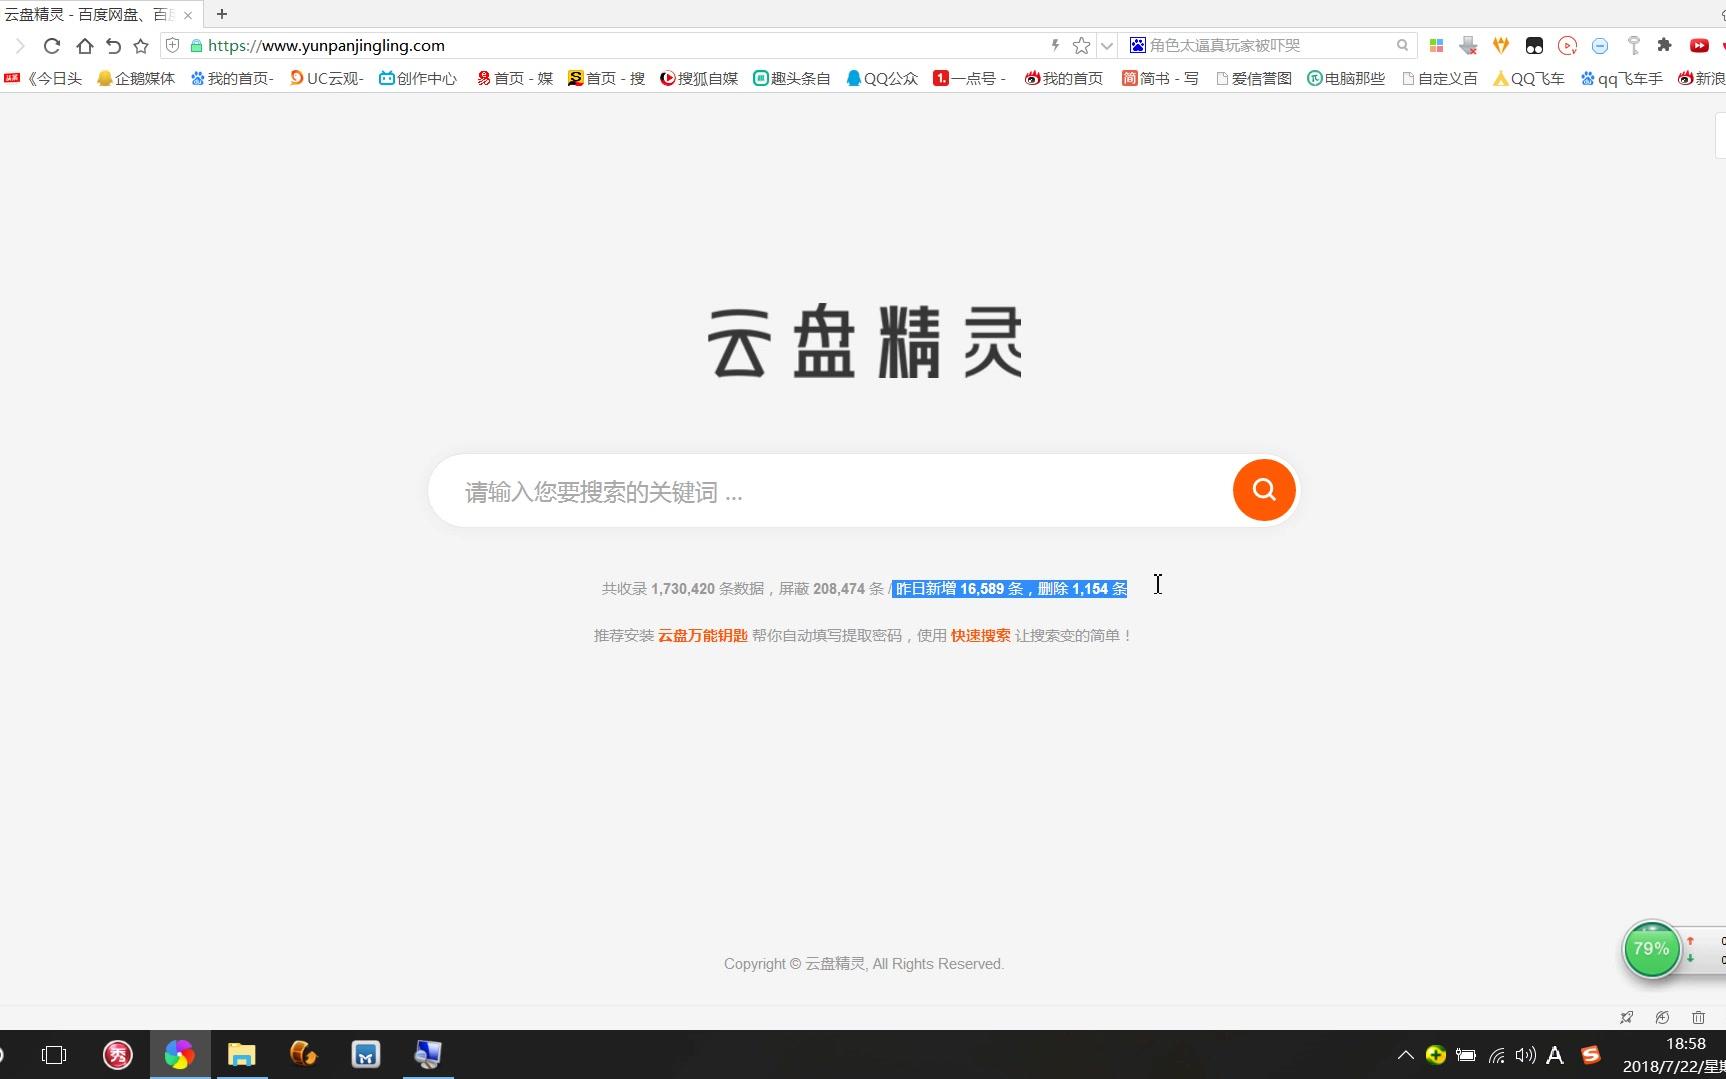Show hidden system tray icons
Image resolution: width=1726 pixels, height=1079 pixels.
pyautogui.click(x=1406, y=1055)
